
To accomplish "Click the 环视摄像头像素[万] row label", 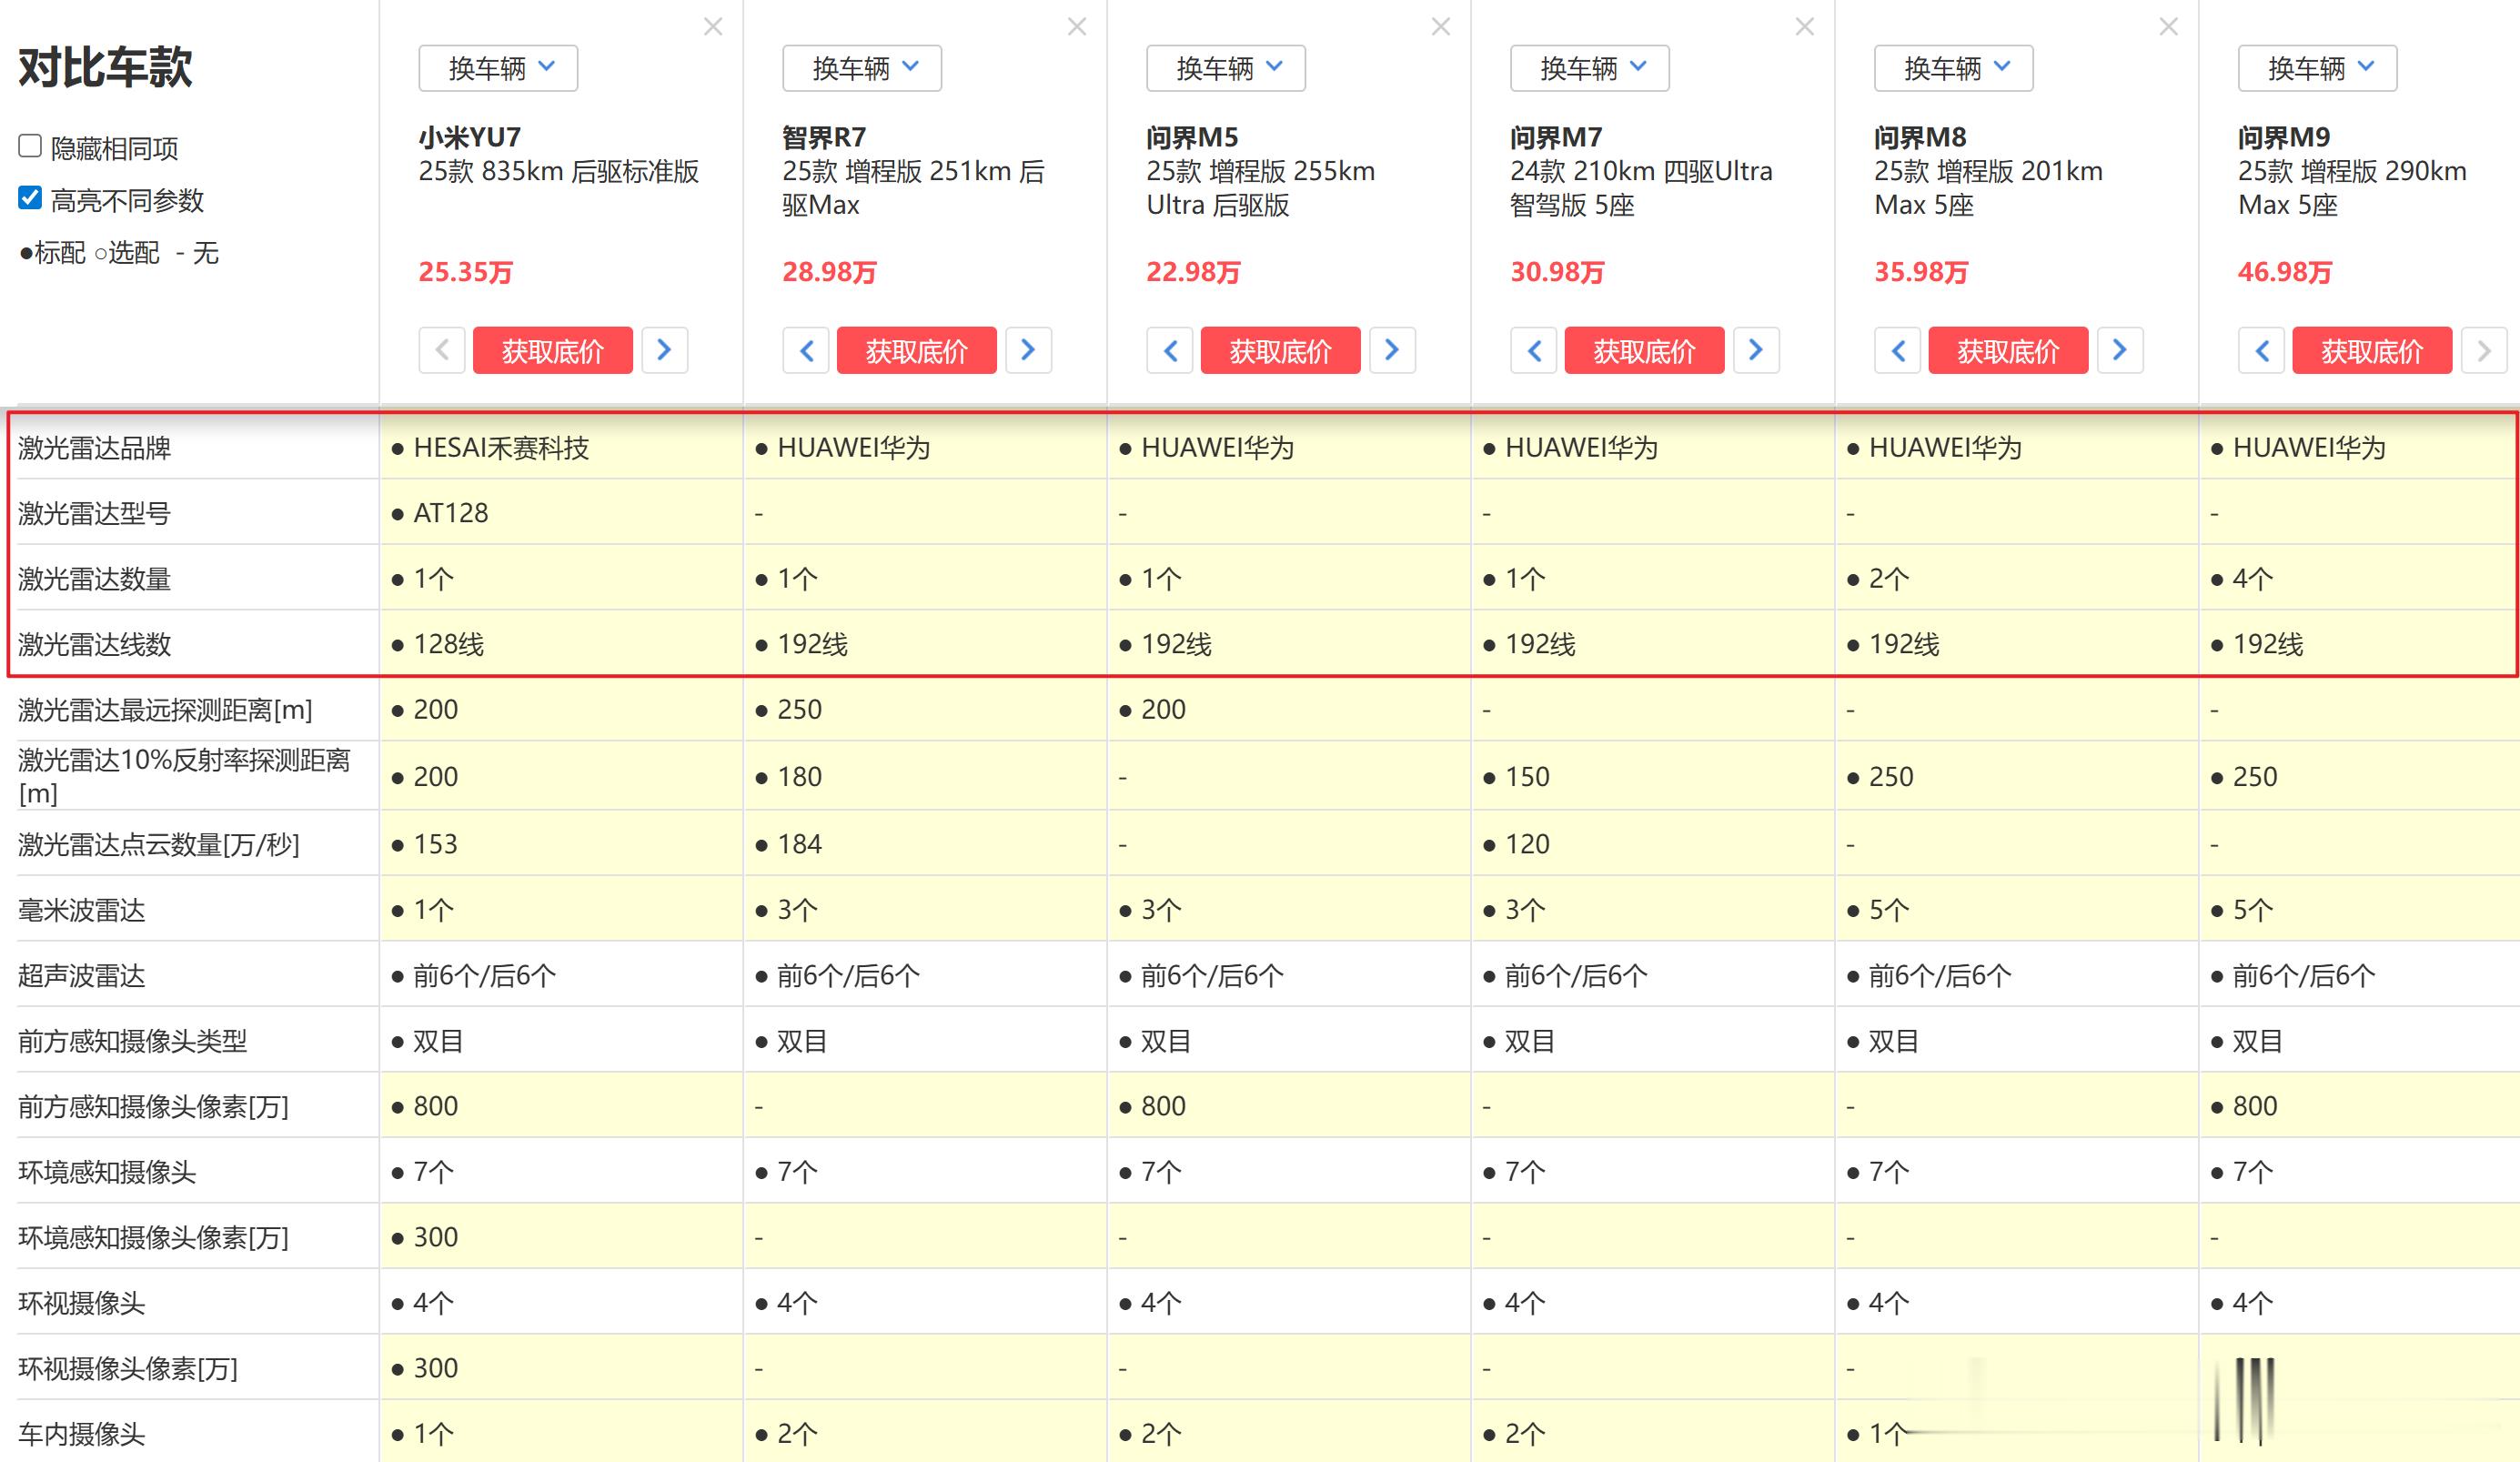I will tap(128, 1369).
